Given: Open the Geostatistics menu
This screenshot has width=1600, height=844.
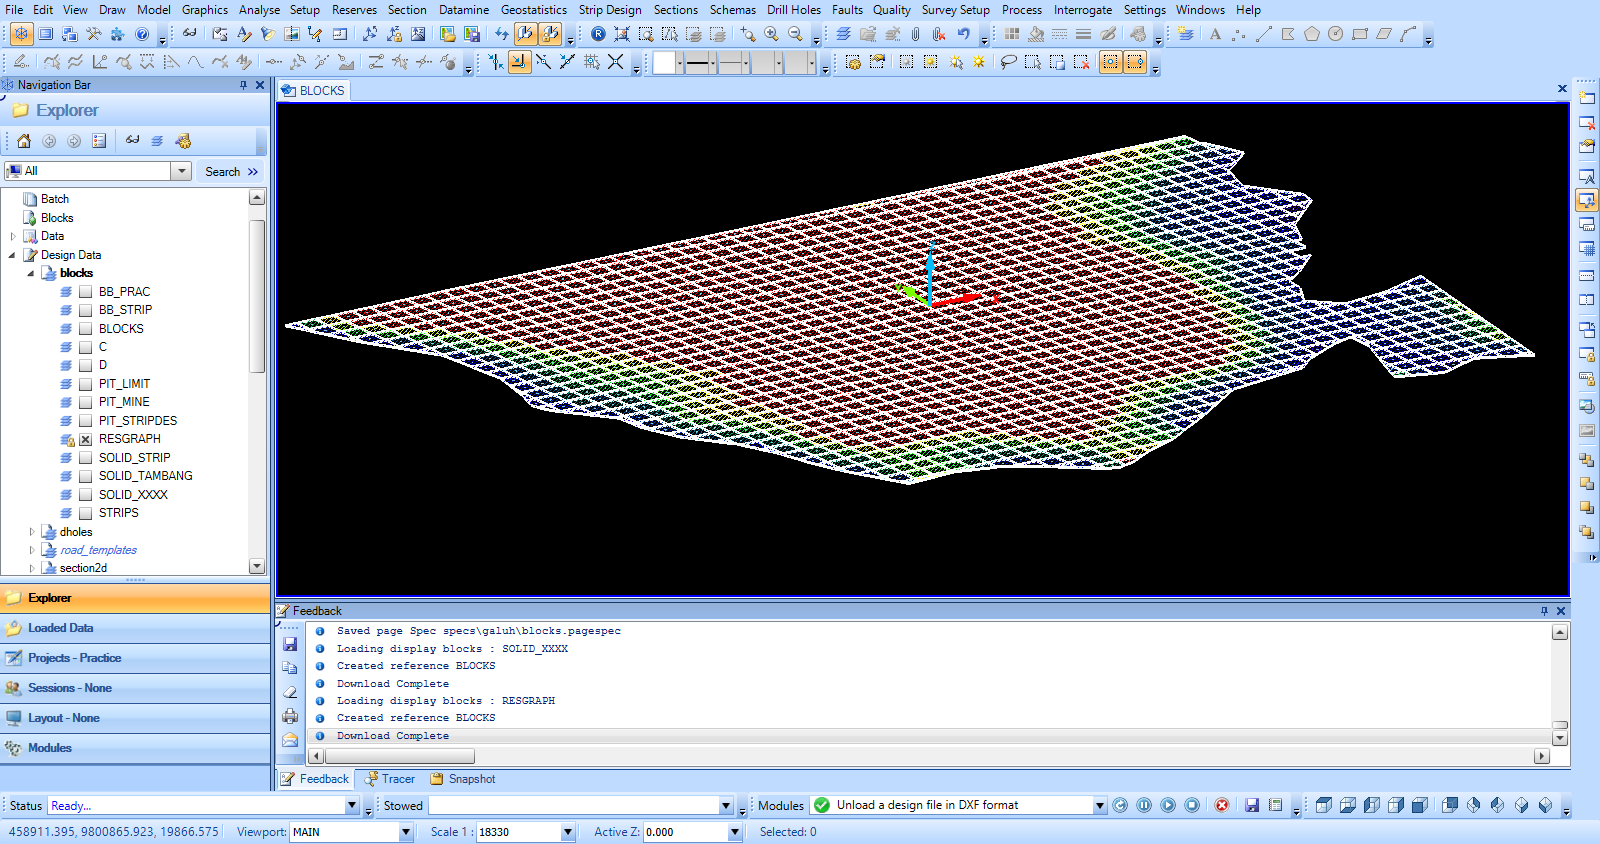Looking at the screenshot, I should point(533,10).
